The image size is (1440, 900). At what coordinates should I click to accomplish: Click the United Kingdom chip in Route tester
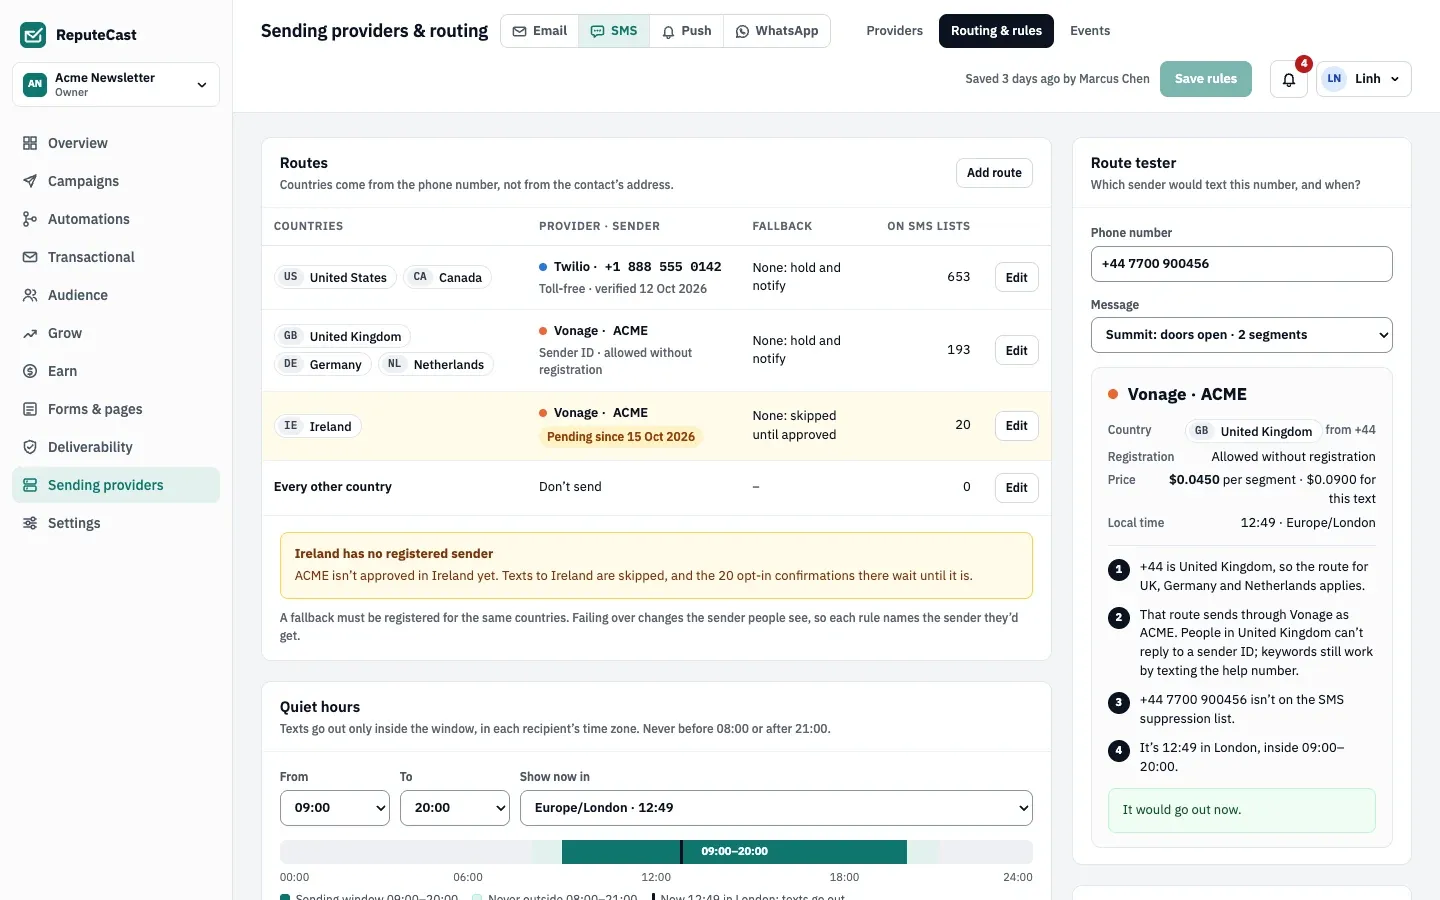[1253, 431]
